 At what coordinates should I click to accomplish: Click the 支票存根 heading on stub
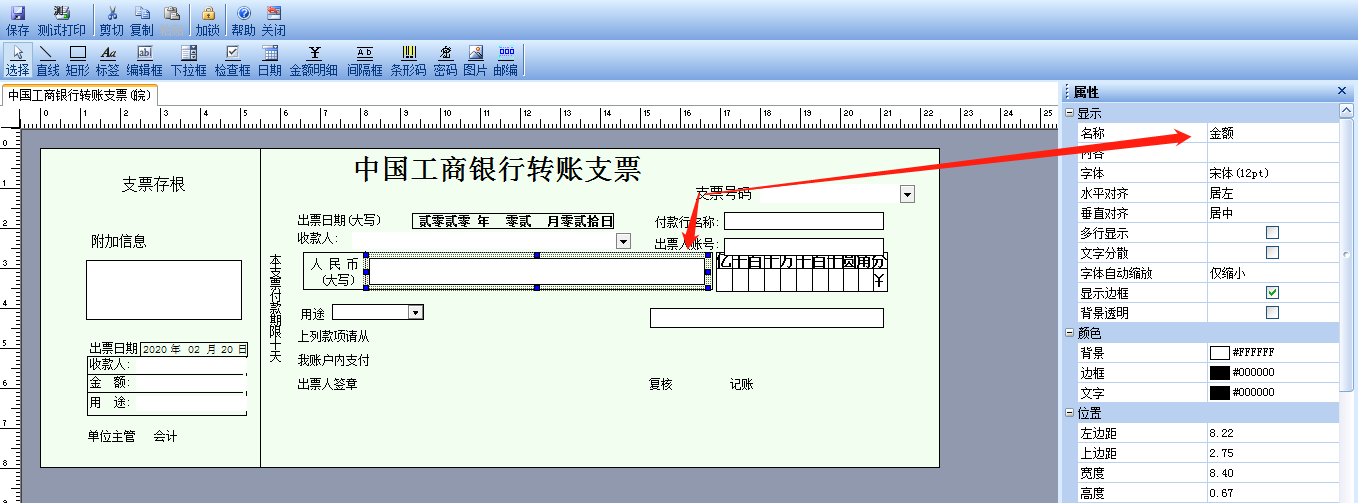coord(153,185)
